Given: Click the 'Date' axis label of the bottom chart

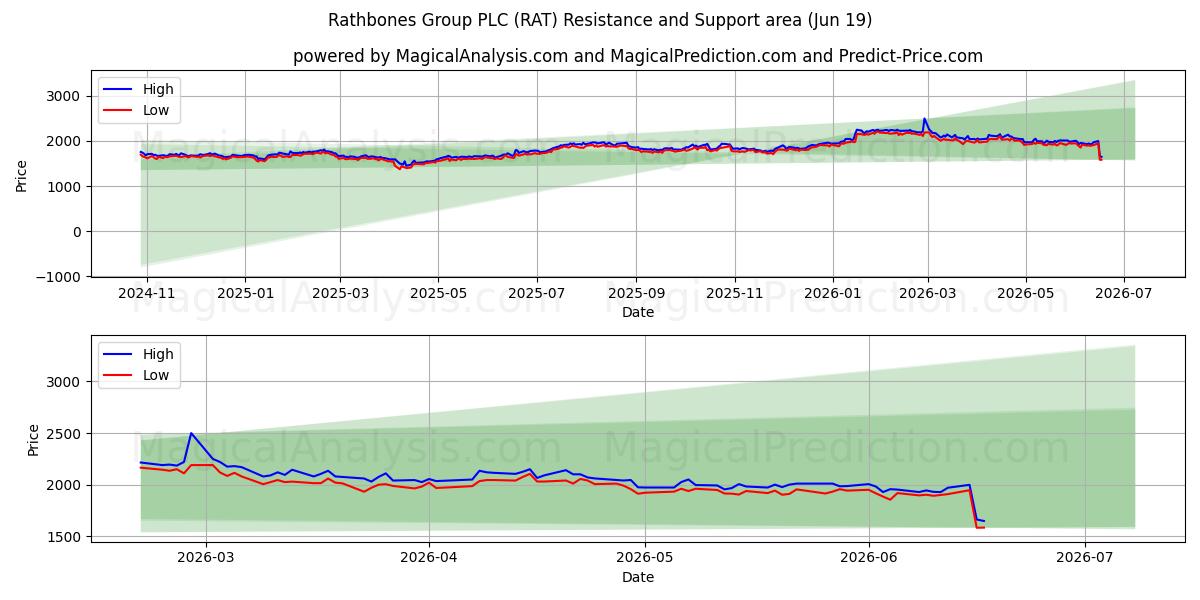Looking at the screenshot, I should [x=638, y=577].
